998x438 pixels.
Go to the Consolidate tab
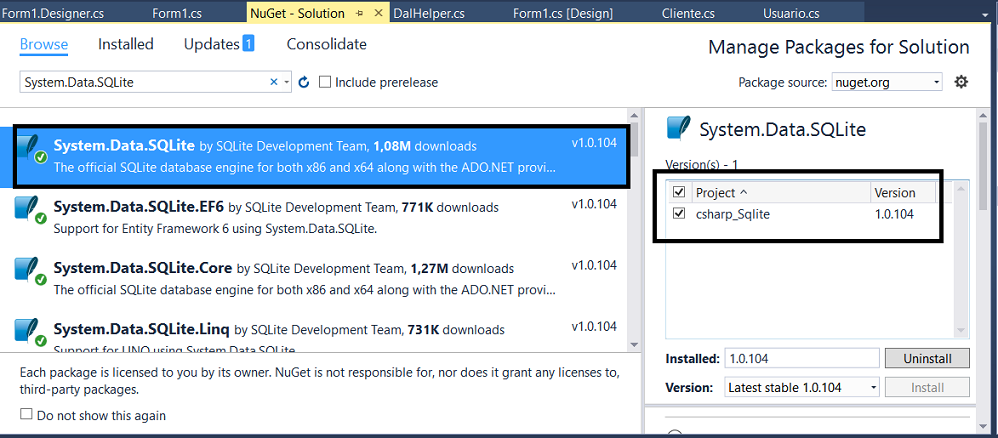pos(327,44)
